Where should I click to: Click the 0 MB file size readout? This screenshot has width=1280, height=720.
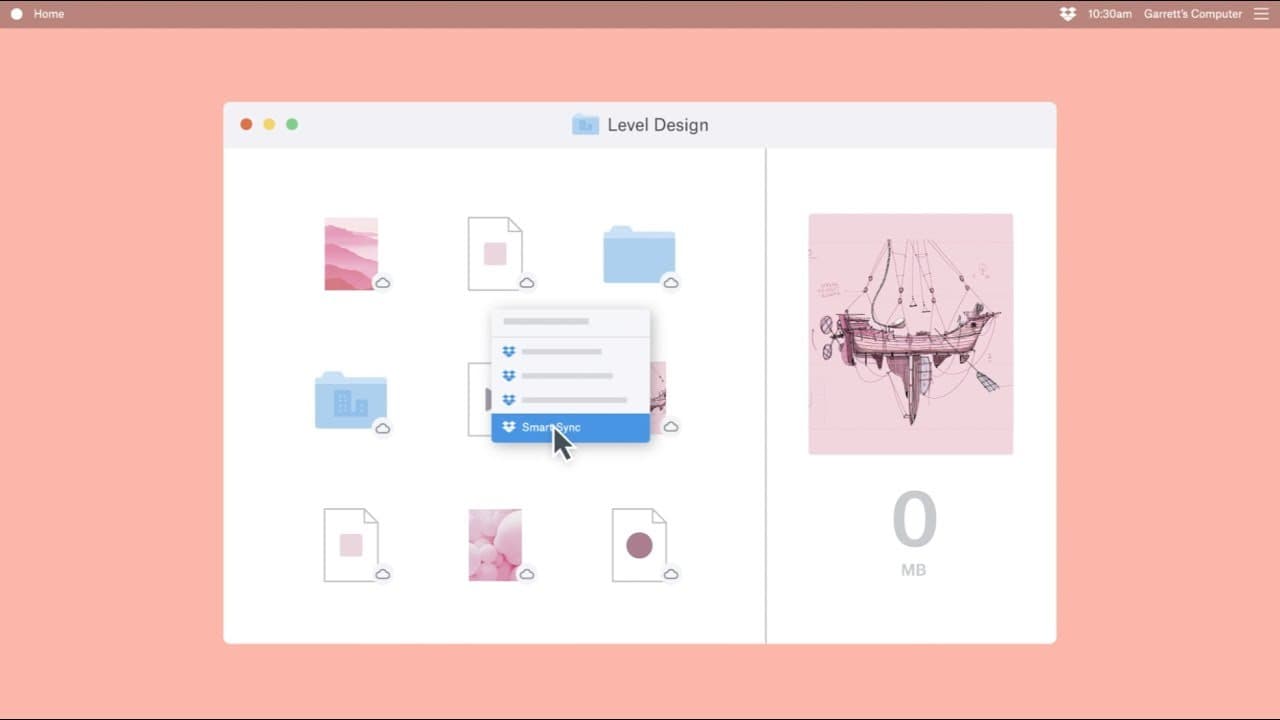click(914, 533)
